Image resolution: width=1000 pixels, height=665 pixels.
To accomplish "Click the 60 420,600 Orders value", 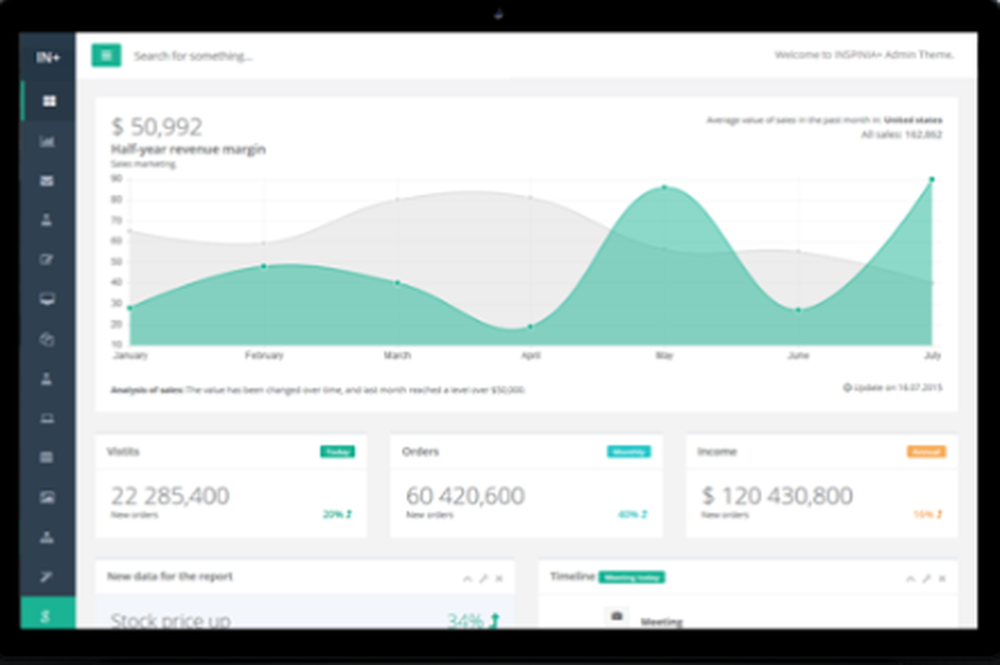I will 466,495.
